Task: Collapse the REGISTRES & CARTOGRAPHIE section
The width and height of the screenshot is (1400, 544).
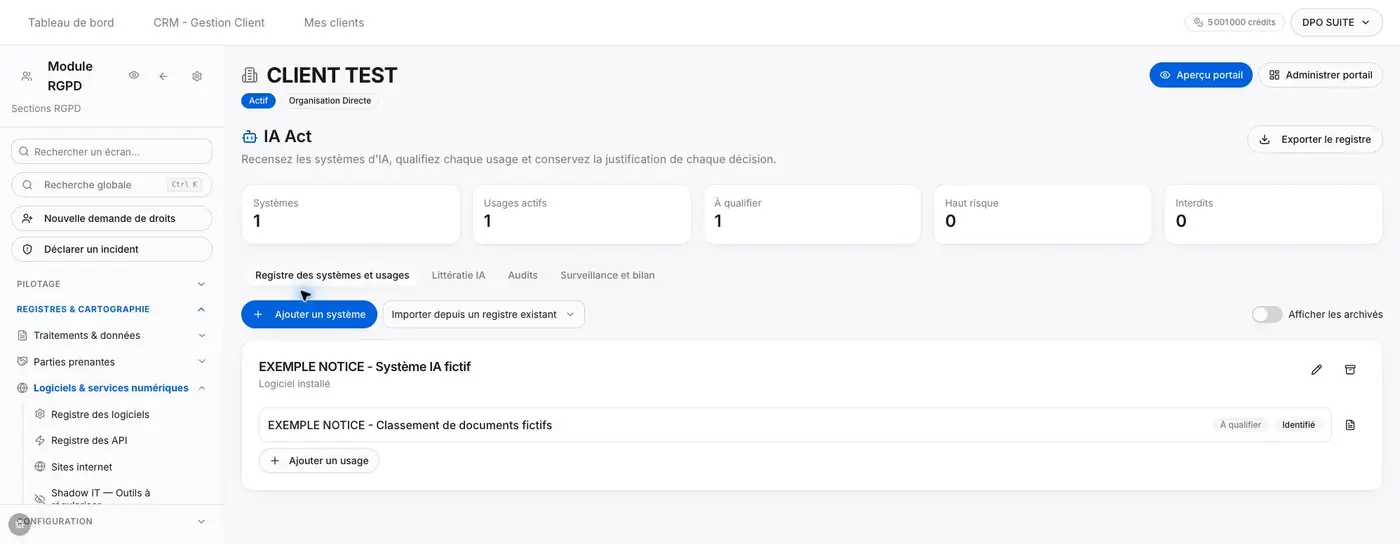Action: click(x=201, y=310)
